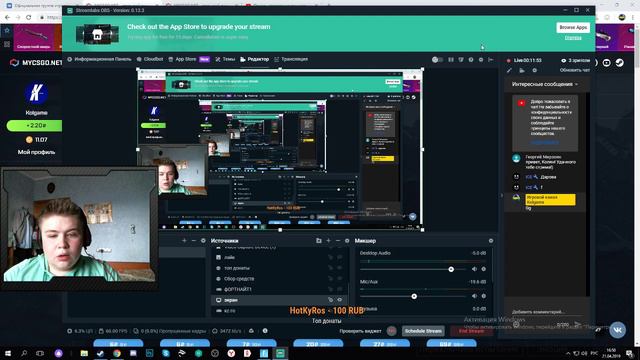Open Windows Start menu
The width and height of the screenshot is (640, 360).
pyautogui.click(x=8, y=353)
